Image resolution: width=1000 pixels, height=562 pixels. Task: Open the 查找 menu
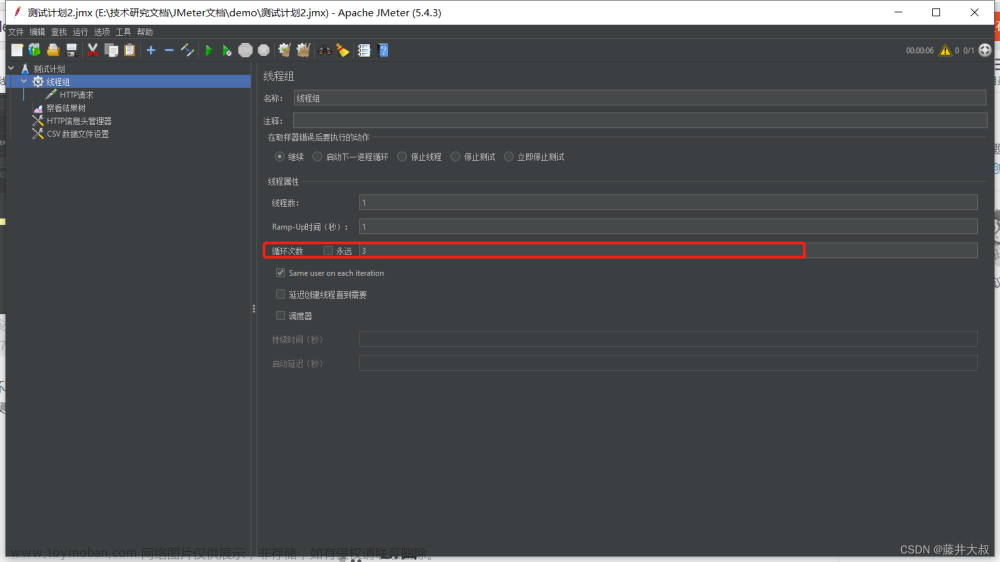pyautogui.click(x=59, y=32)
